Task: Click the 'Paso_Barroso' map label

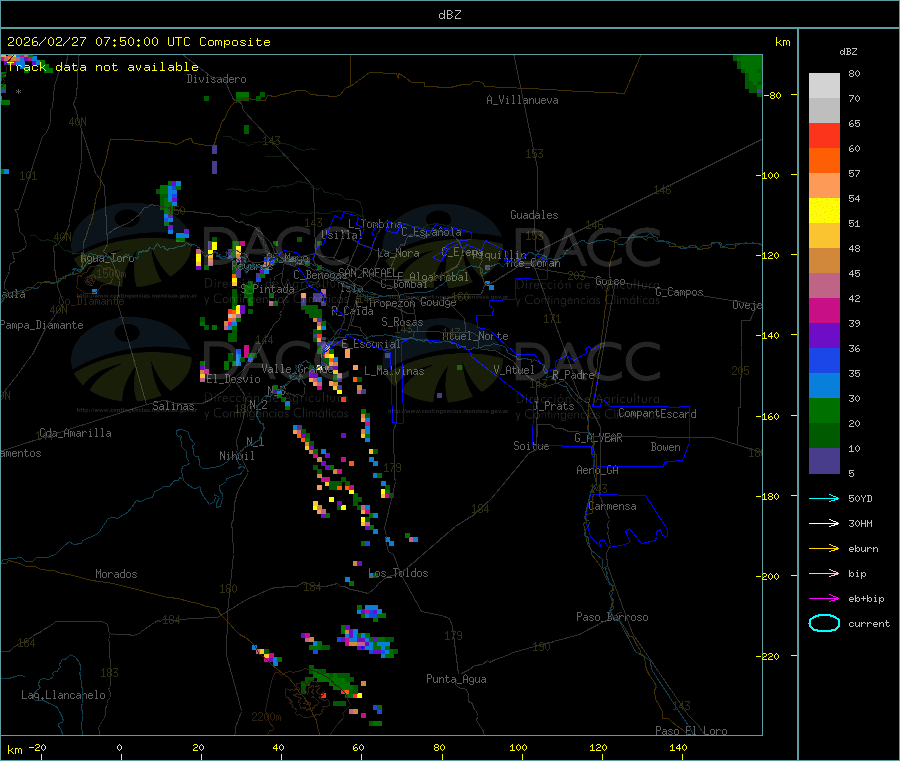Action: (x=612, y=617)
